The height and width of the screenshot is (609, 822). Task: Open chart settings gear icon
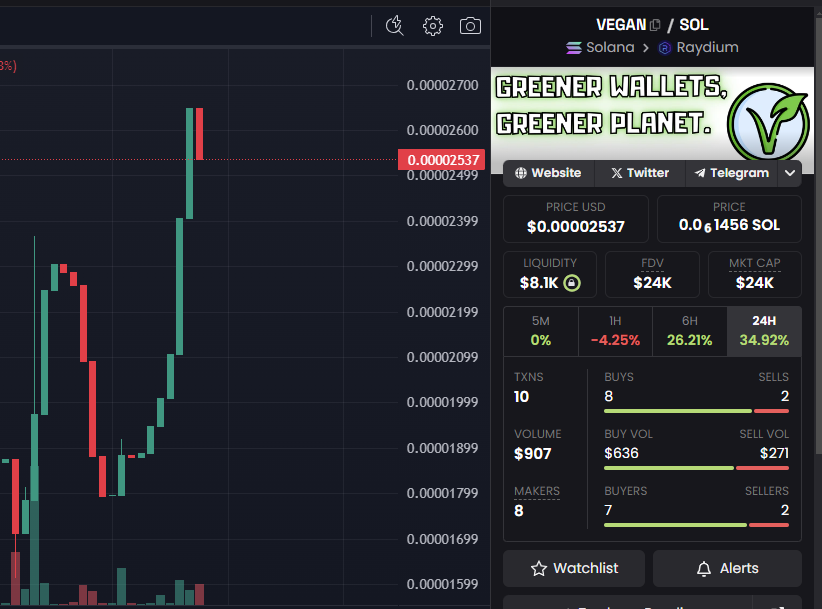click(432, 26)
